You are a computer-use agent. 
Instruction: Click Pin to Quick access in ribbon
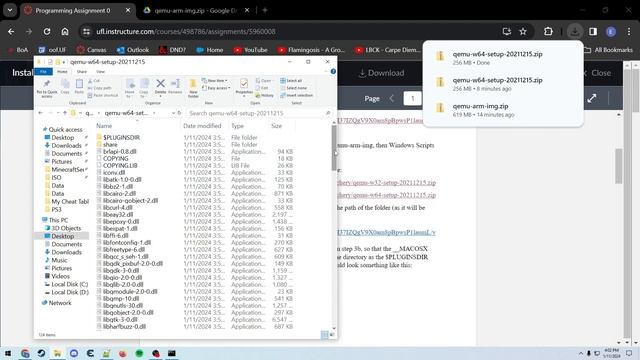pyautogui.click(x=47, y=88)
